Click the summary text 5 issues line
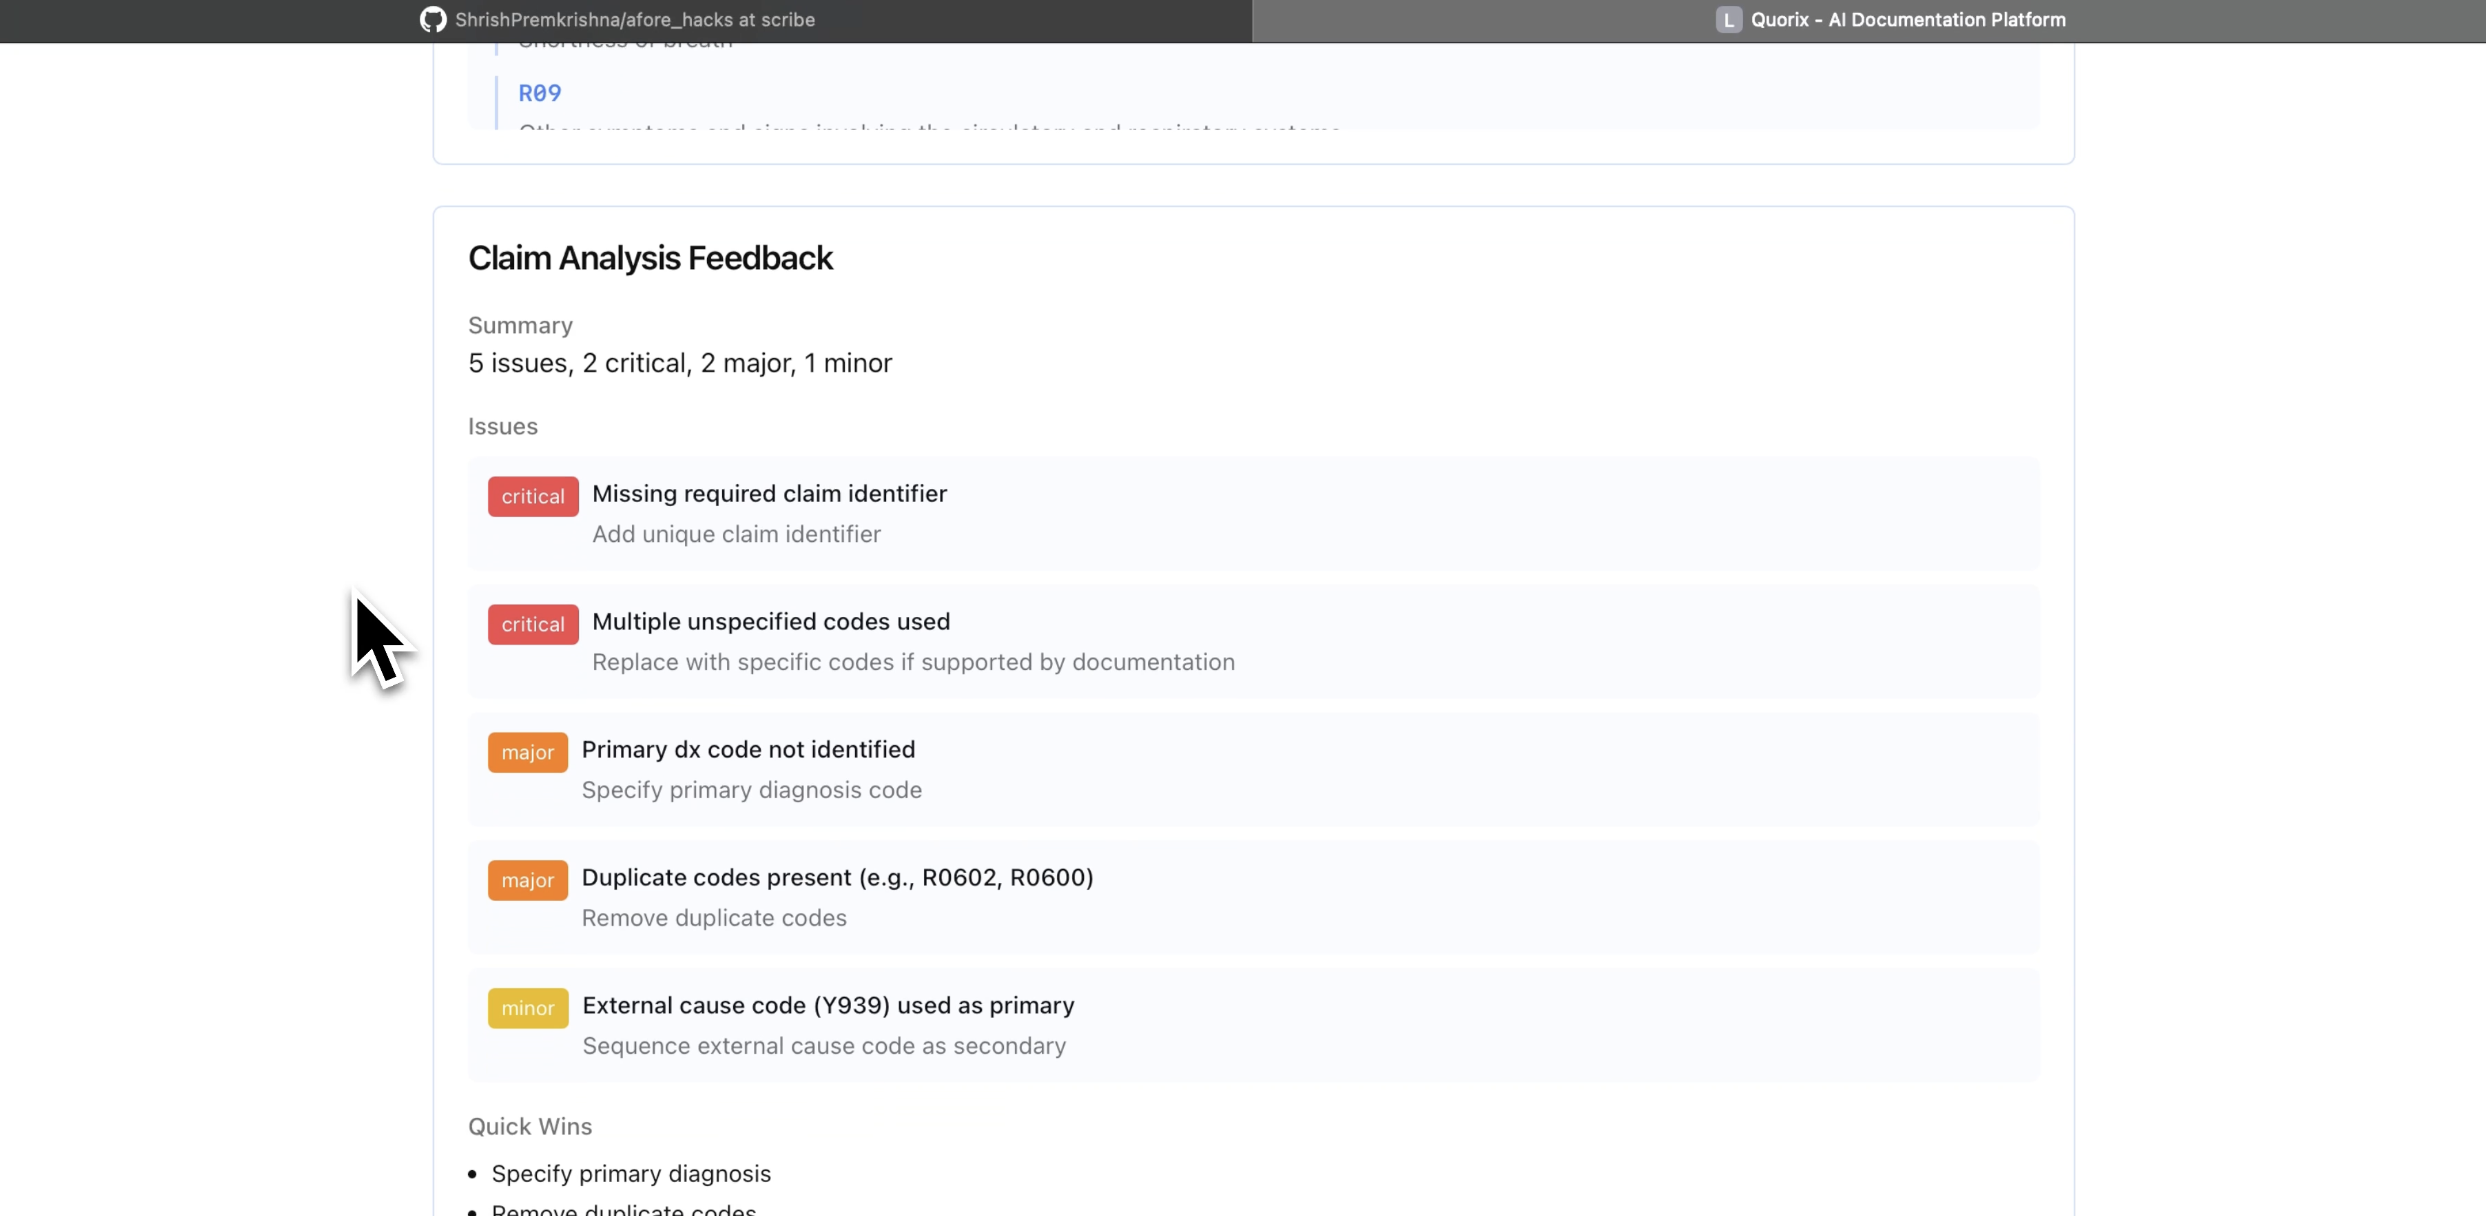Image resolution: width=2486 pixels, height=1216 pixels. [x=679, y=363]
